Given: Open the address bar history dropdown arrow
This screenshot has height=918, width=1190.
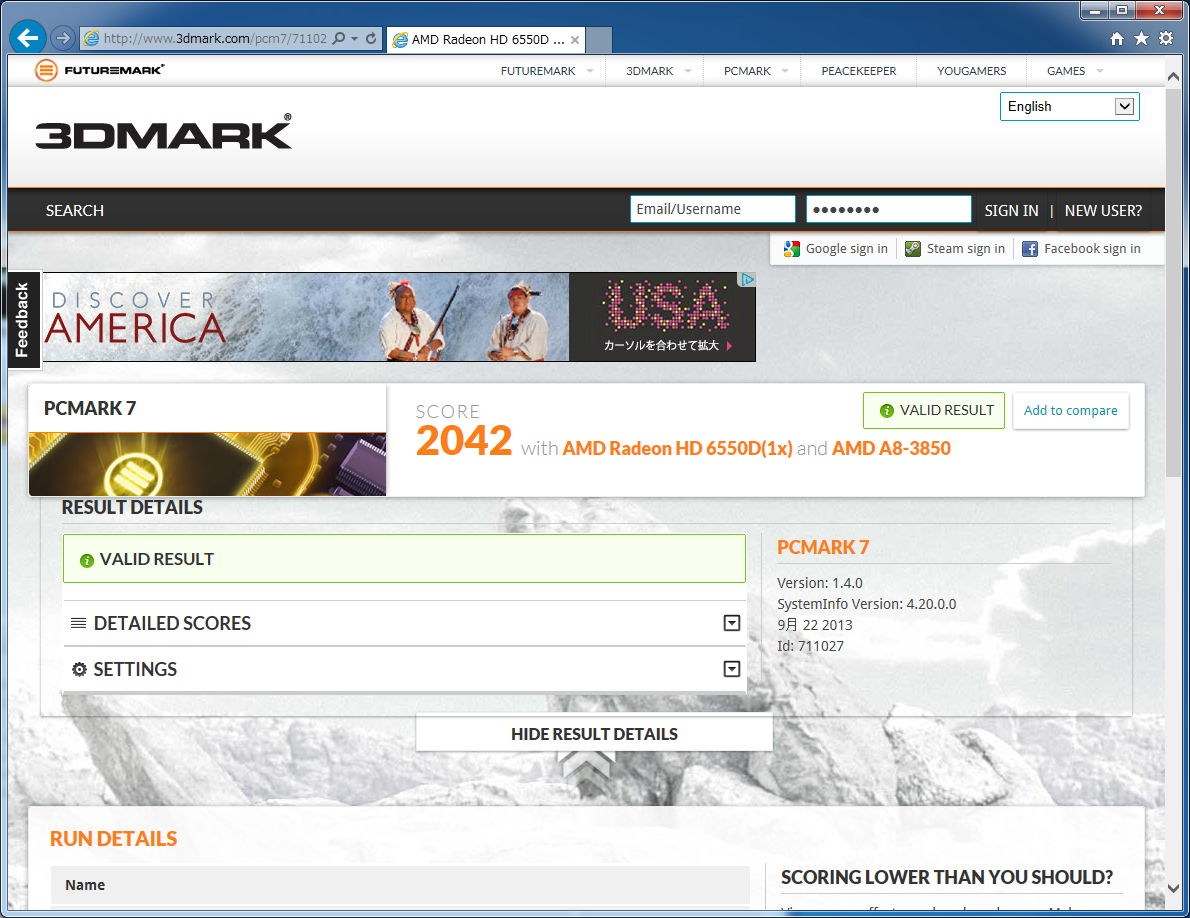Looking at the screenshot, I should [354, 38].
